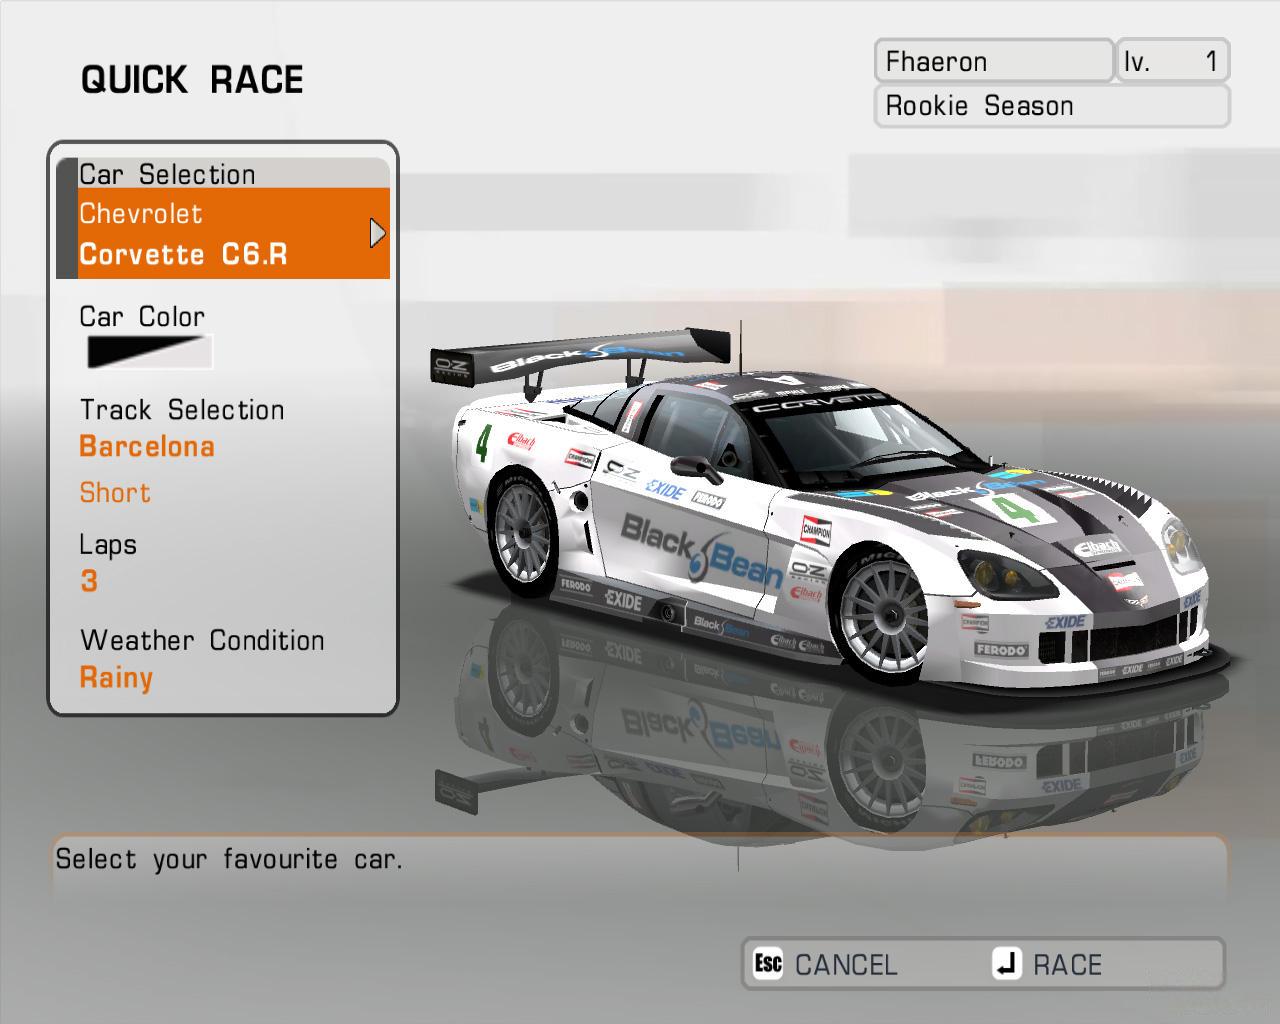This screenshot has height=1024, width=1280.
Task: Click the QUICK RACE title
Action: [x=192, y=80]
